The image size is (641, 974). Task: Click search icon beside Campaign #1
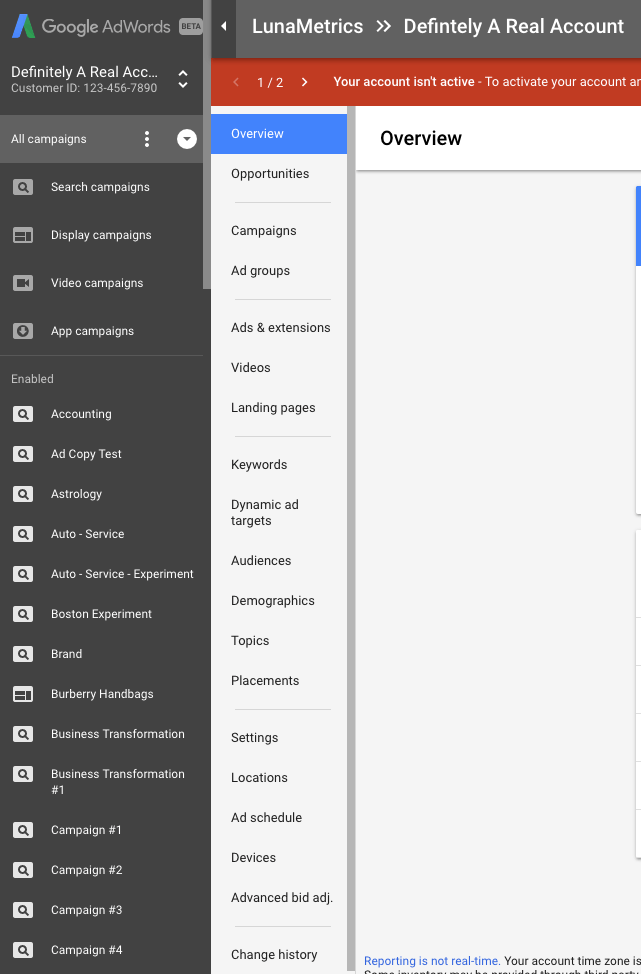23,830
